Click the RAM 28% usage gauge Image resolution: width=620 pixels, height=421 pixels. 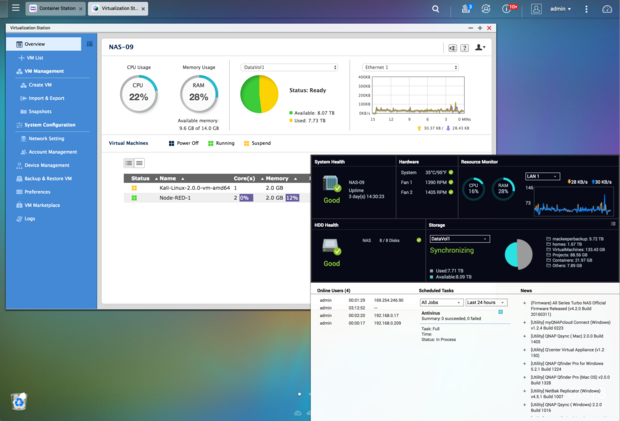click(198, 94)
